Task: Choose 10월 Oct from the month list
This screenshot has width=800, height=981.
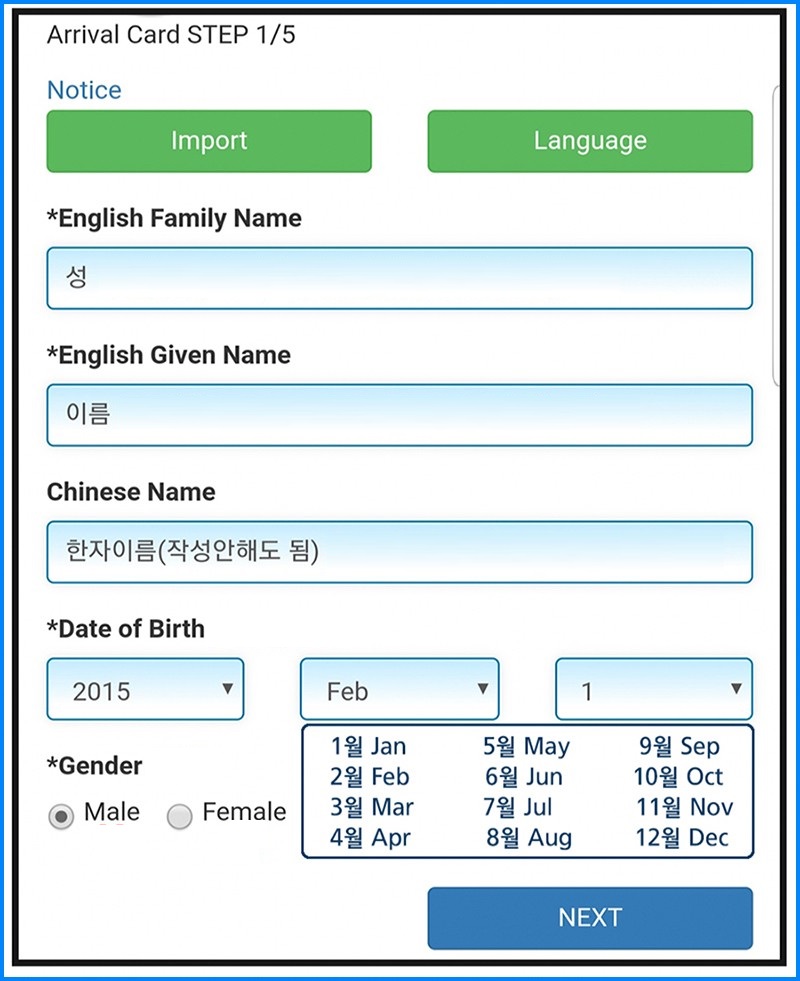Action: 685,777
